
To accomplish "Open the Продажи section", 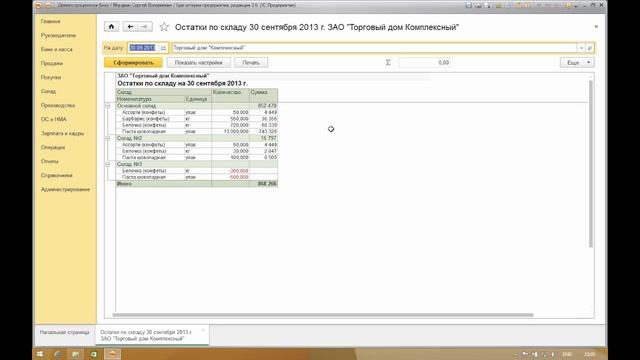I will point(52,63).
